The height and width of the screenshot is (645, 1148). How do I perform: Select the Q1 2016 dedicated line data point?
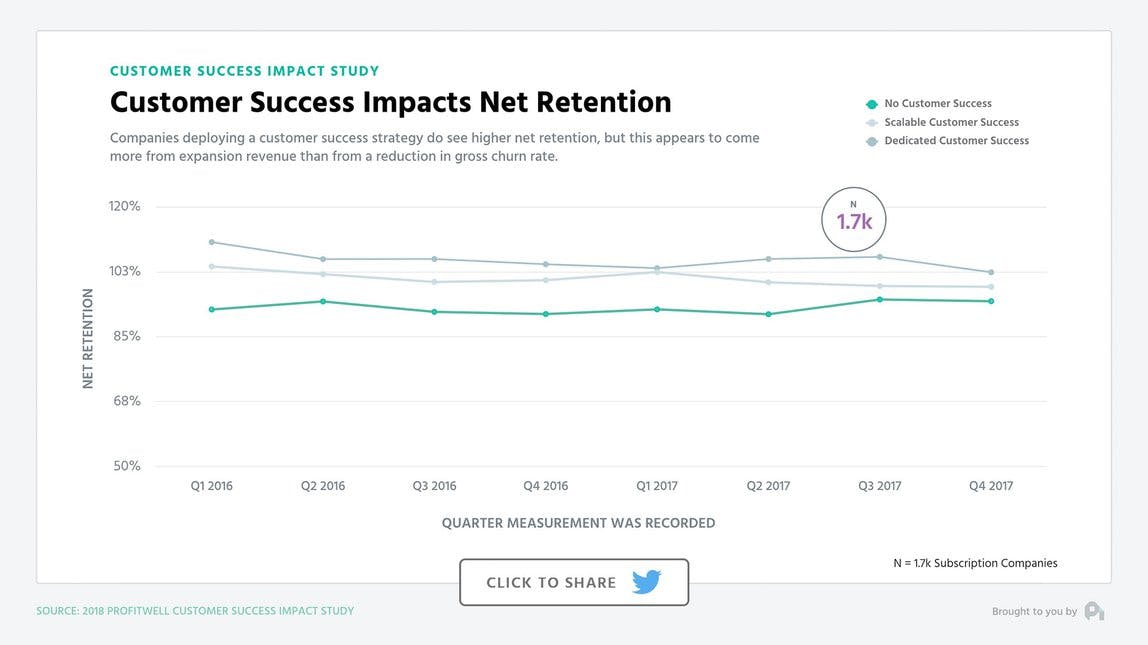click(x=212, y=241)
